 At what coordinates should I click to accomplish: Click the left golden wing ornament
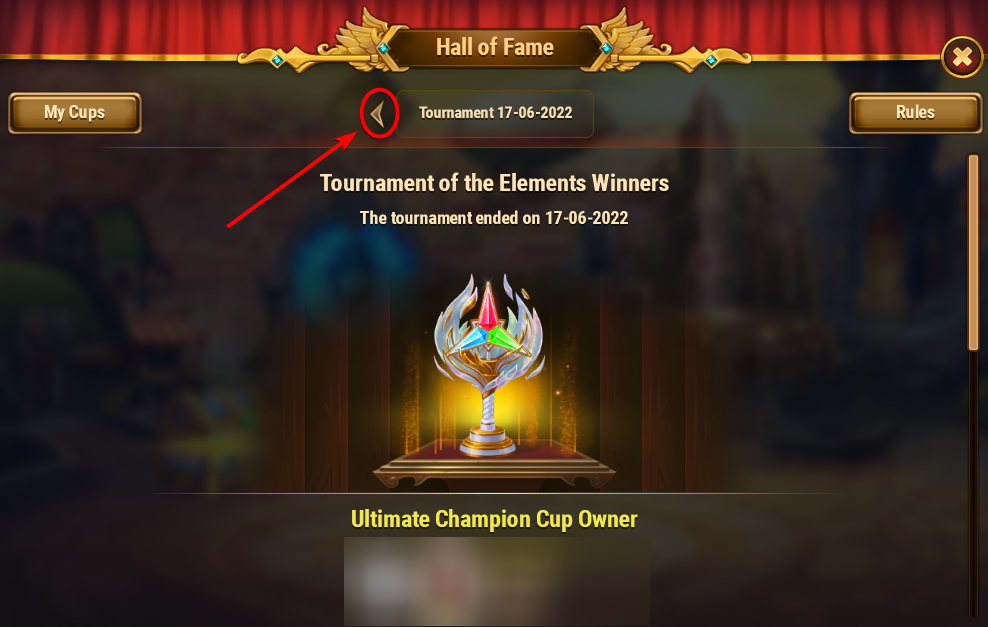click(359, 38)
